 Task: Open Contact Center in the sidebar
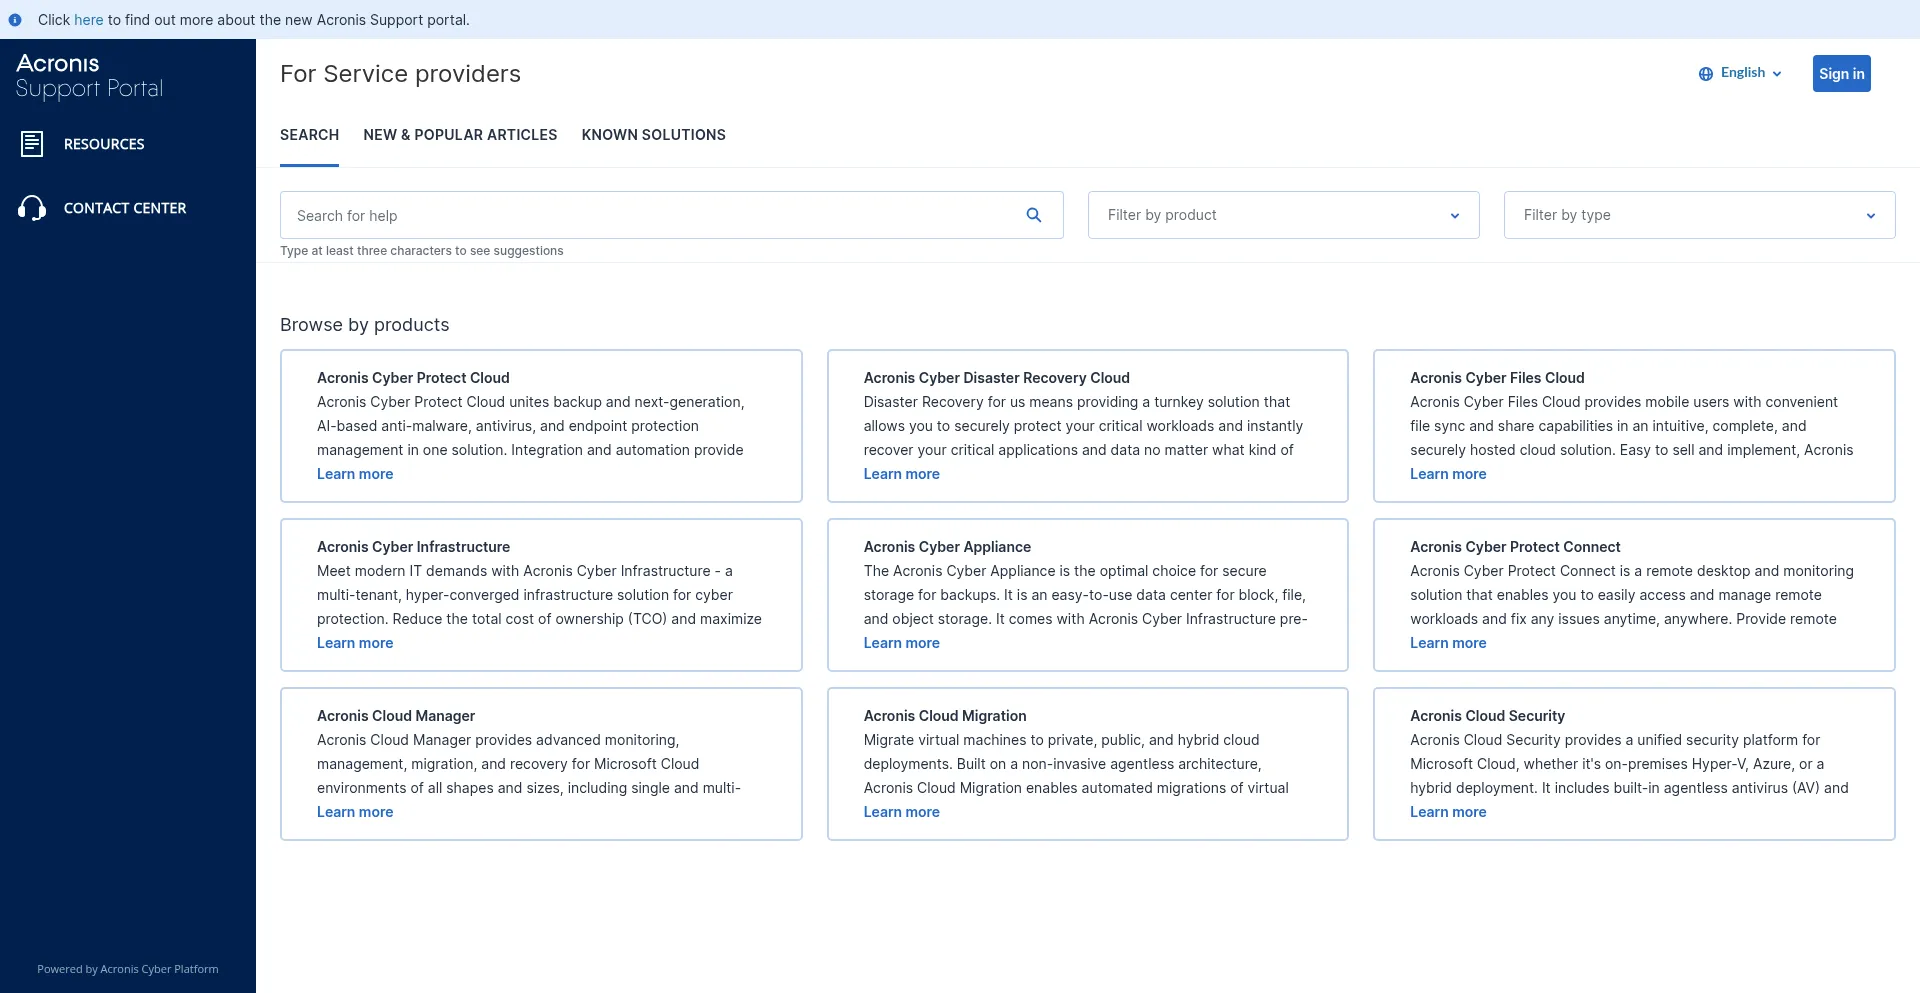point(125,208)
